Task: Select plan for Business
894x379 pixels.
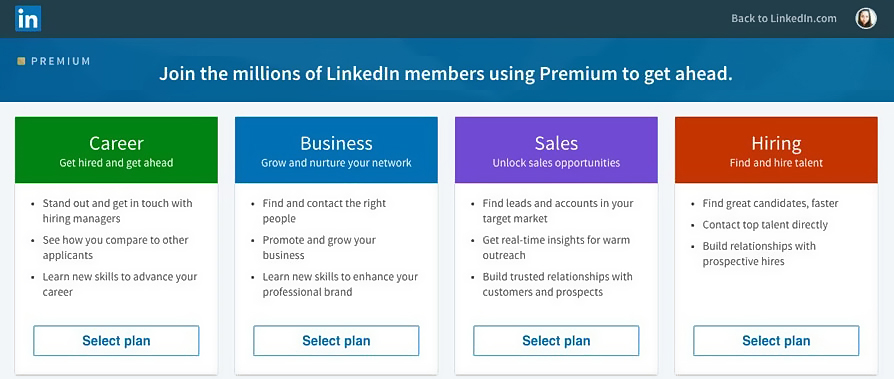Action: pos(336,341)
